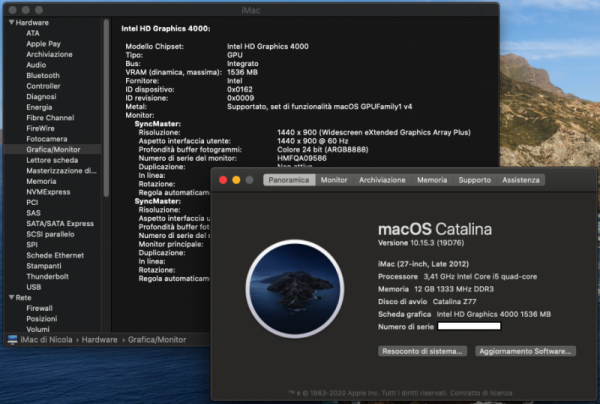Select Volumi under Rete
The image size is (600, 404).
[38, 329]
